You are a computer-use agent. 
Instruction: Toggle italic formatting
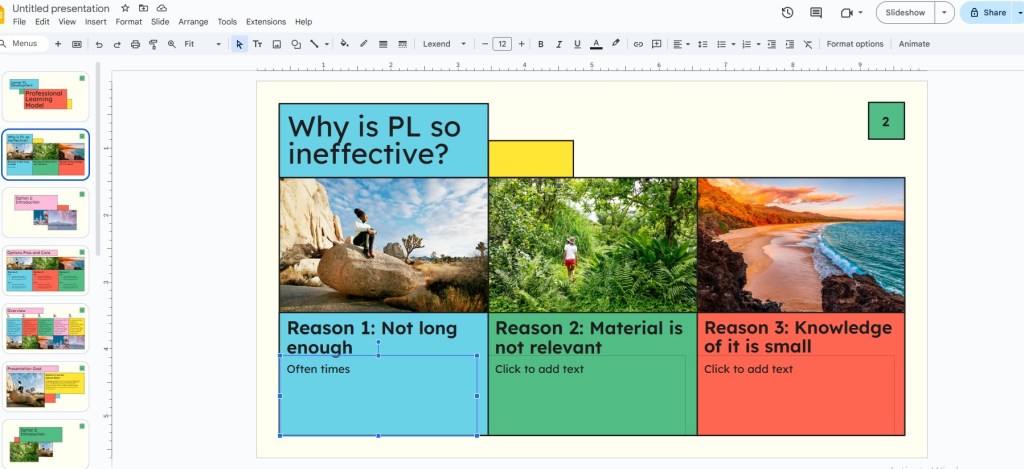tap(559, 44)
